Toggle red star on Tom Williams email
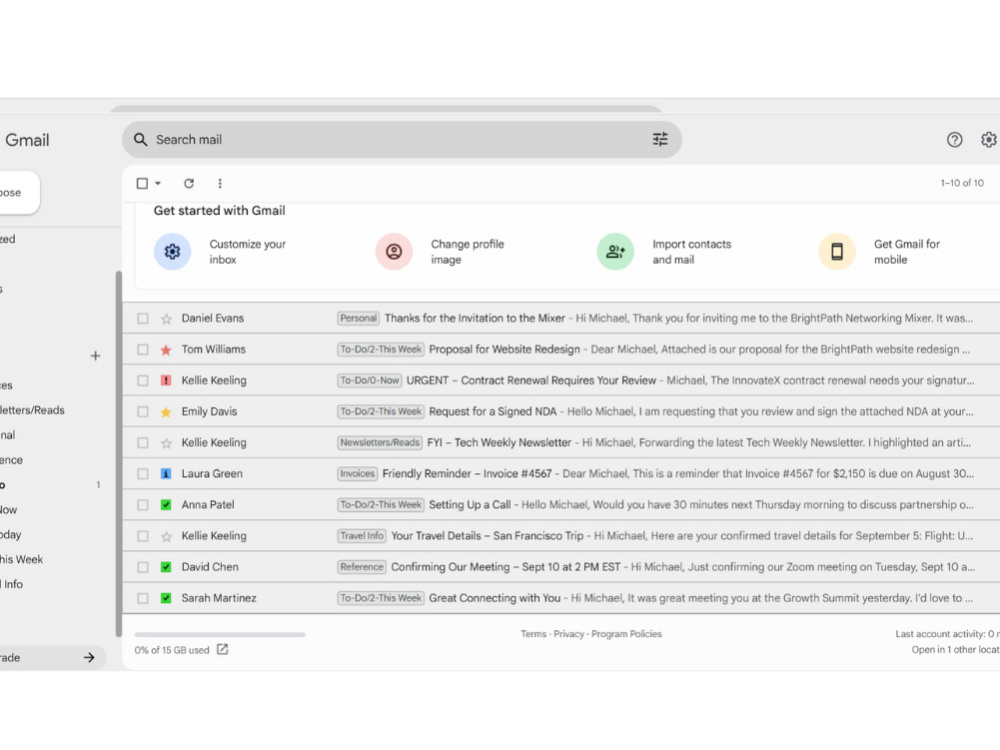The image size is (1000, 750). pos(166,349)
